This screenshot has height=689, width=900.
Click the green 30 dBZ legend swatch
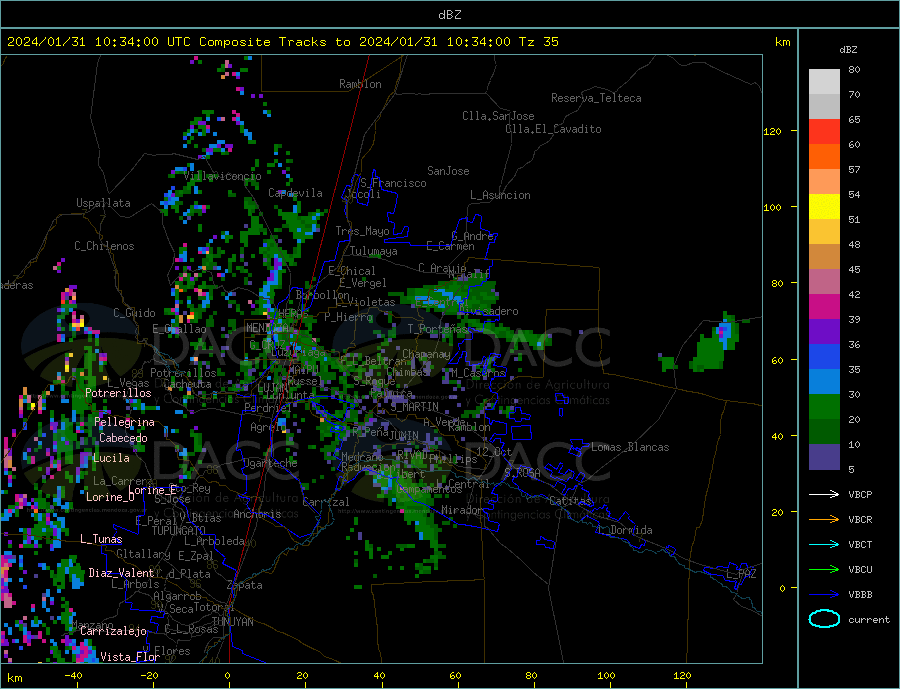(824, 407)
